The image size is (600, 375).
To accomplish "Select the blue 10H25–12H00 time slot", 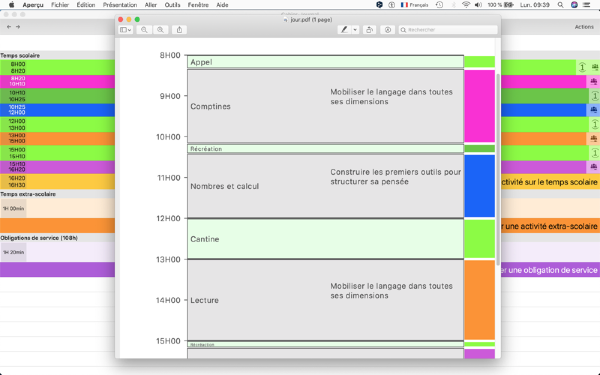I will click(57, 110).
